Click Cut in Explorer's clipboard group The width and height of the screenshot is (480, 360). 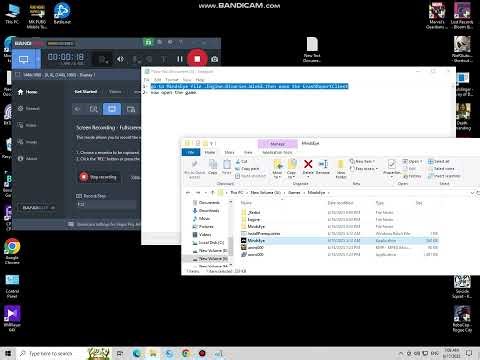point(242,162)
